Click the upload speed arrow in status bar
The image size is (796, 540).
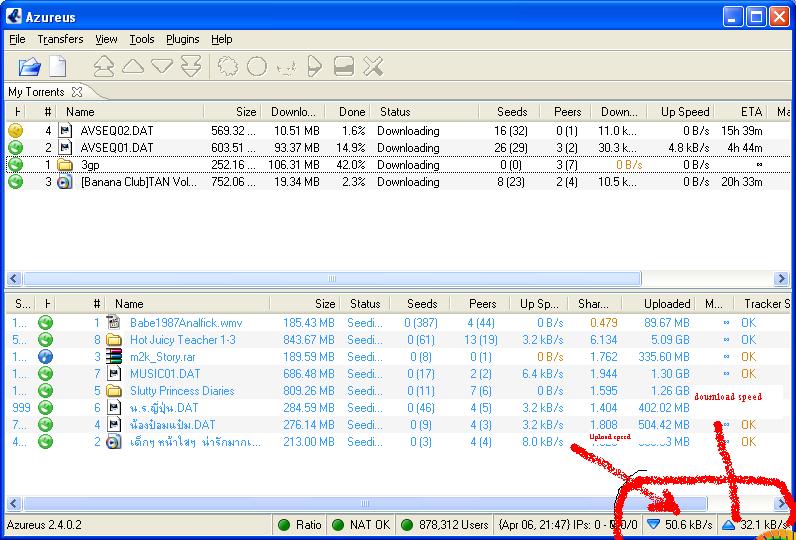(729, 525)
